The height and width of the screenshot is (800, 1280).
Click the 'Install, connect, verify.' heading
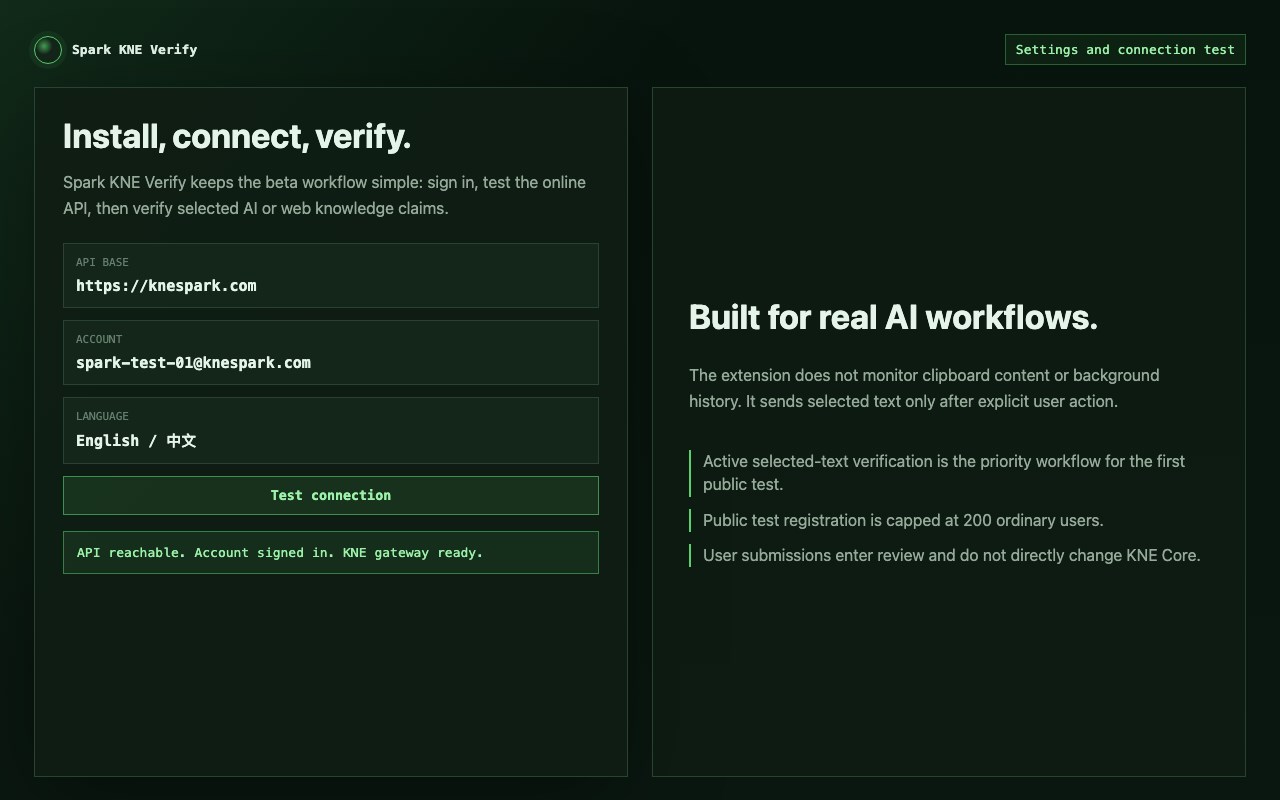(237, 137)
